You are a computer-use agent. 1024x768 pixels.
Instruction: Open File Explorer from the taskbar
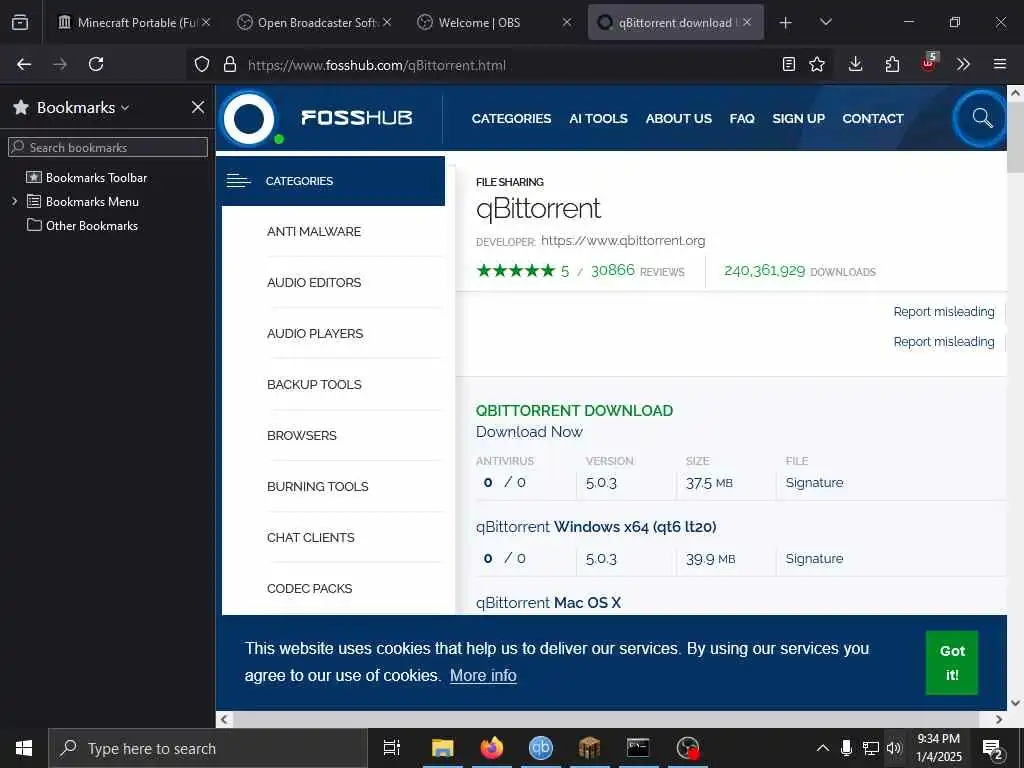click(x=443, y=748)
